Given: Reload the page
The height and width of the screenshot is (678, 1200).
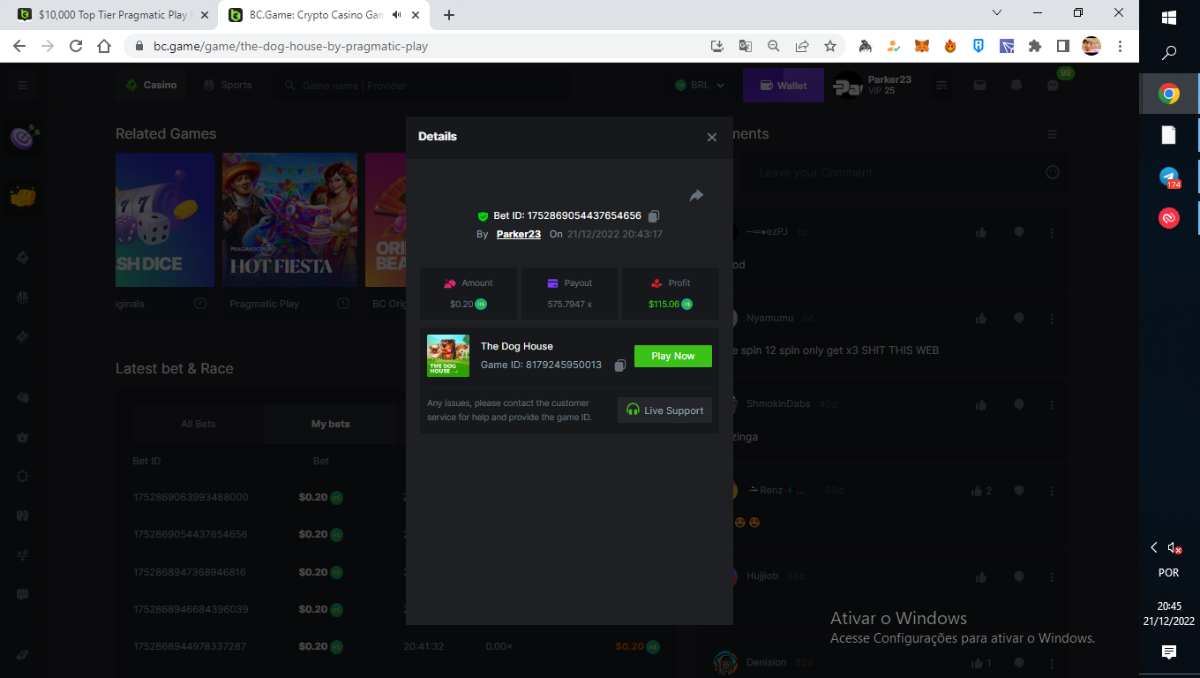Looking at the screenshot, I should tap(76, 46).
